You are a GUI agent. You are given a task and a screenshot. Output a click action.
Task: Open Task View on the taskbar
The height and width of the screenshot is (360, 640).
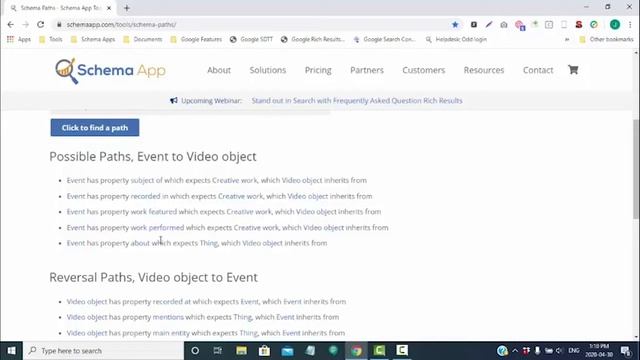[218, 351]
